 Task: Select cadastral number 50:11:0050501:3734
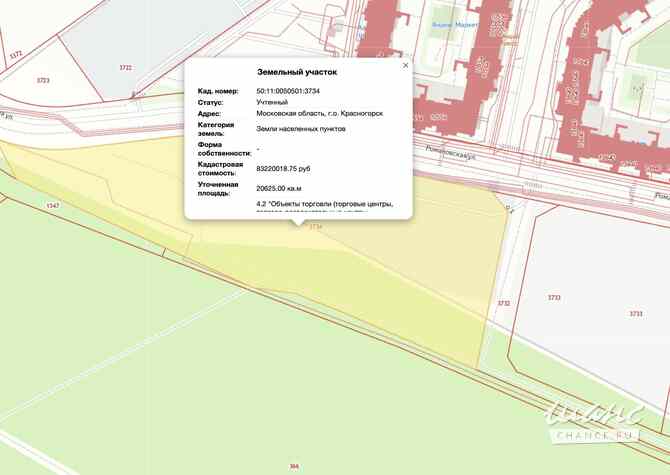tap(288, 91)
